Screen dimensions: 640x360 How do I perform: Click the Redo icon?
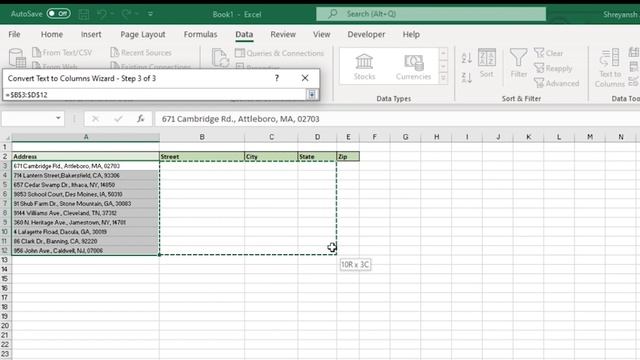tap(126, 14)
